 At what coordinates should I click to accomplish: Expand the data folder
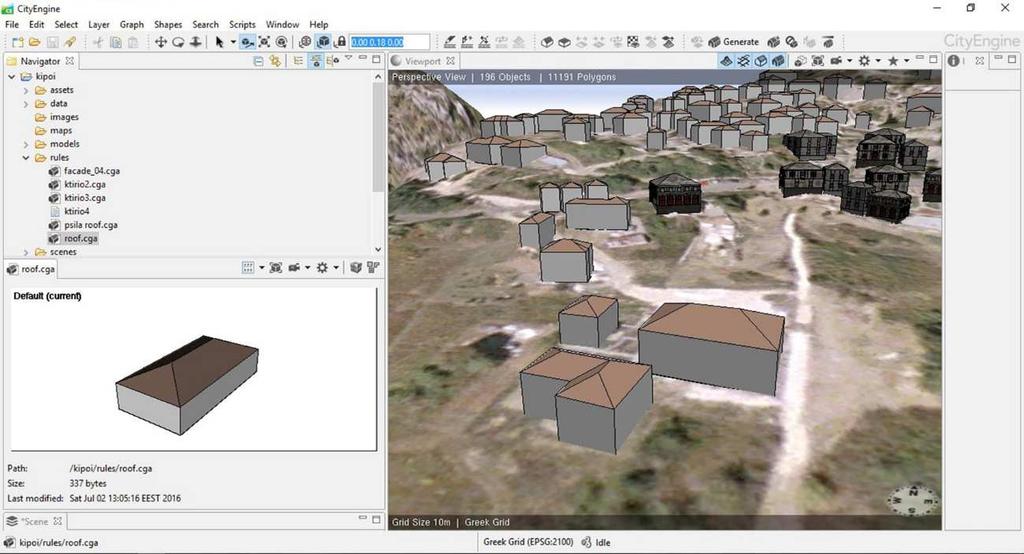click(x=26, y=104)
